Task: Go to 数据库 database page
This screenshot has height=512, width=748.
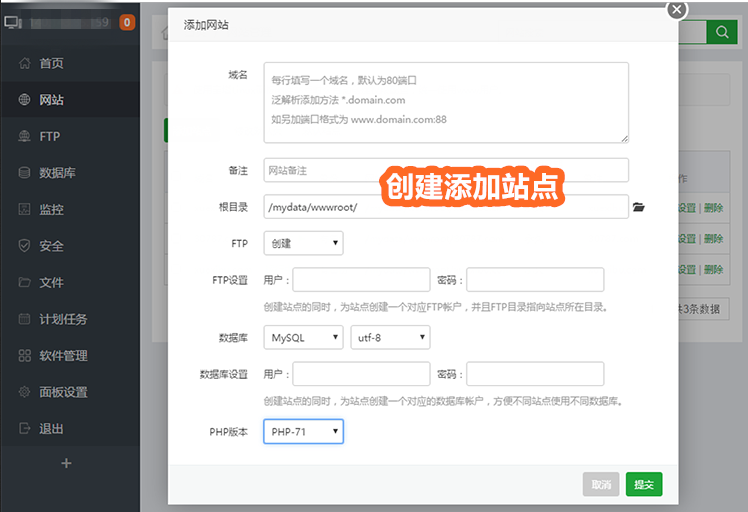Action: click(x=57, y=173)
